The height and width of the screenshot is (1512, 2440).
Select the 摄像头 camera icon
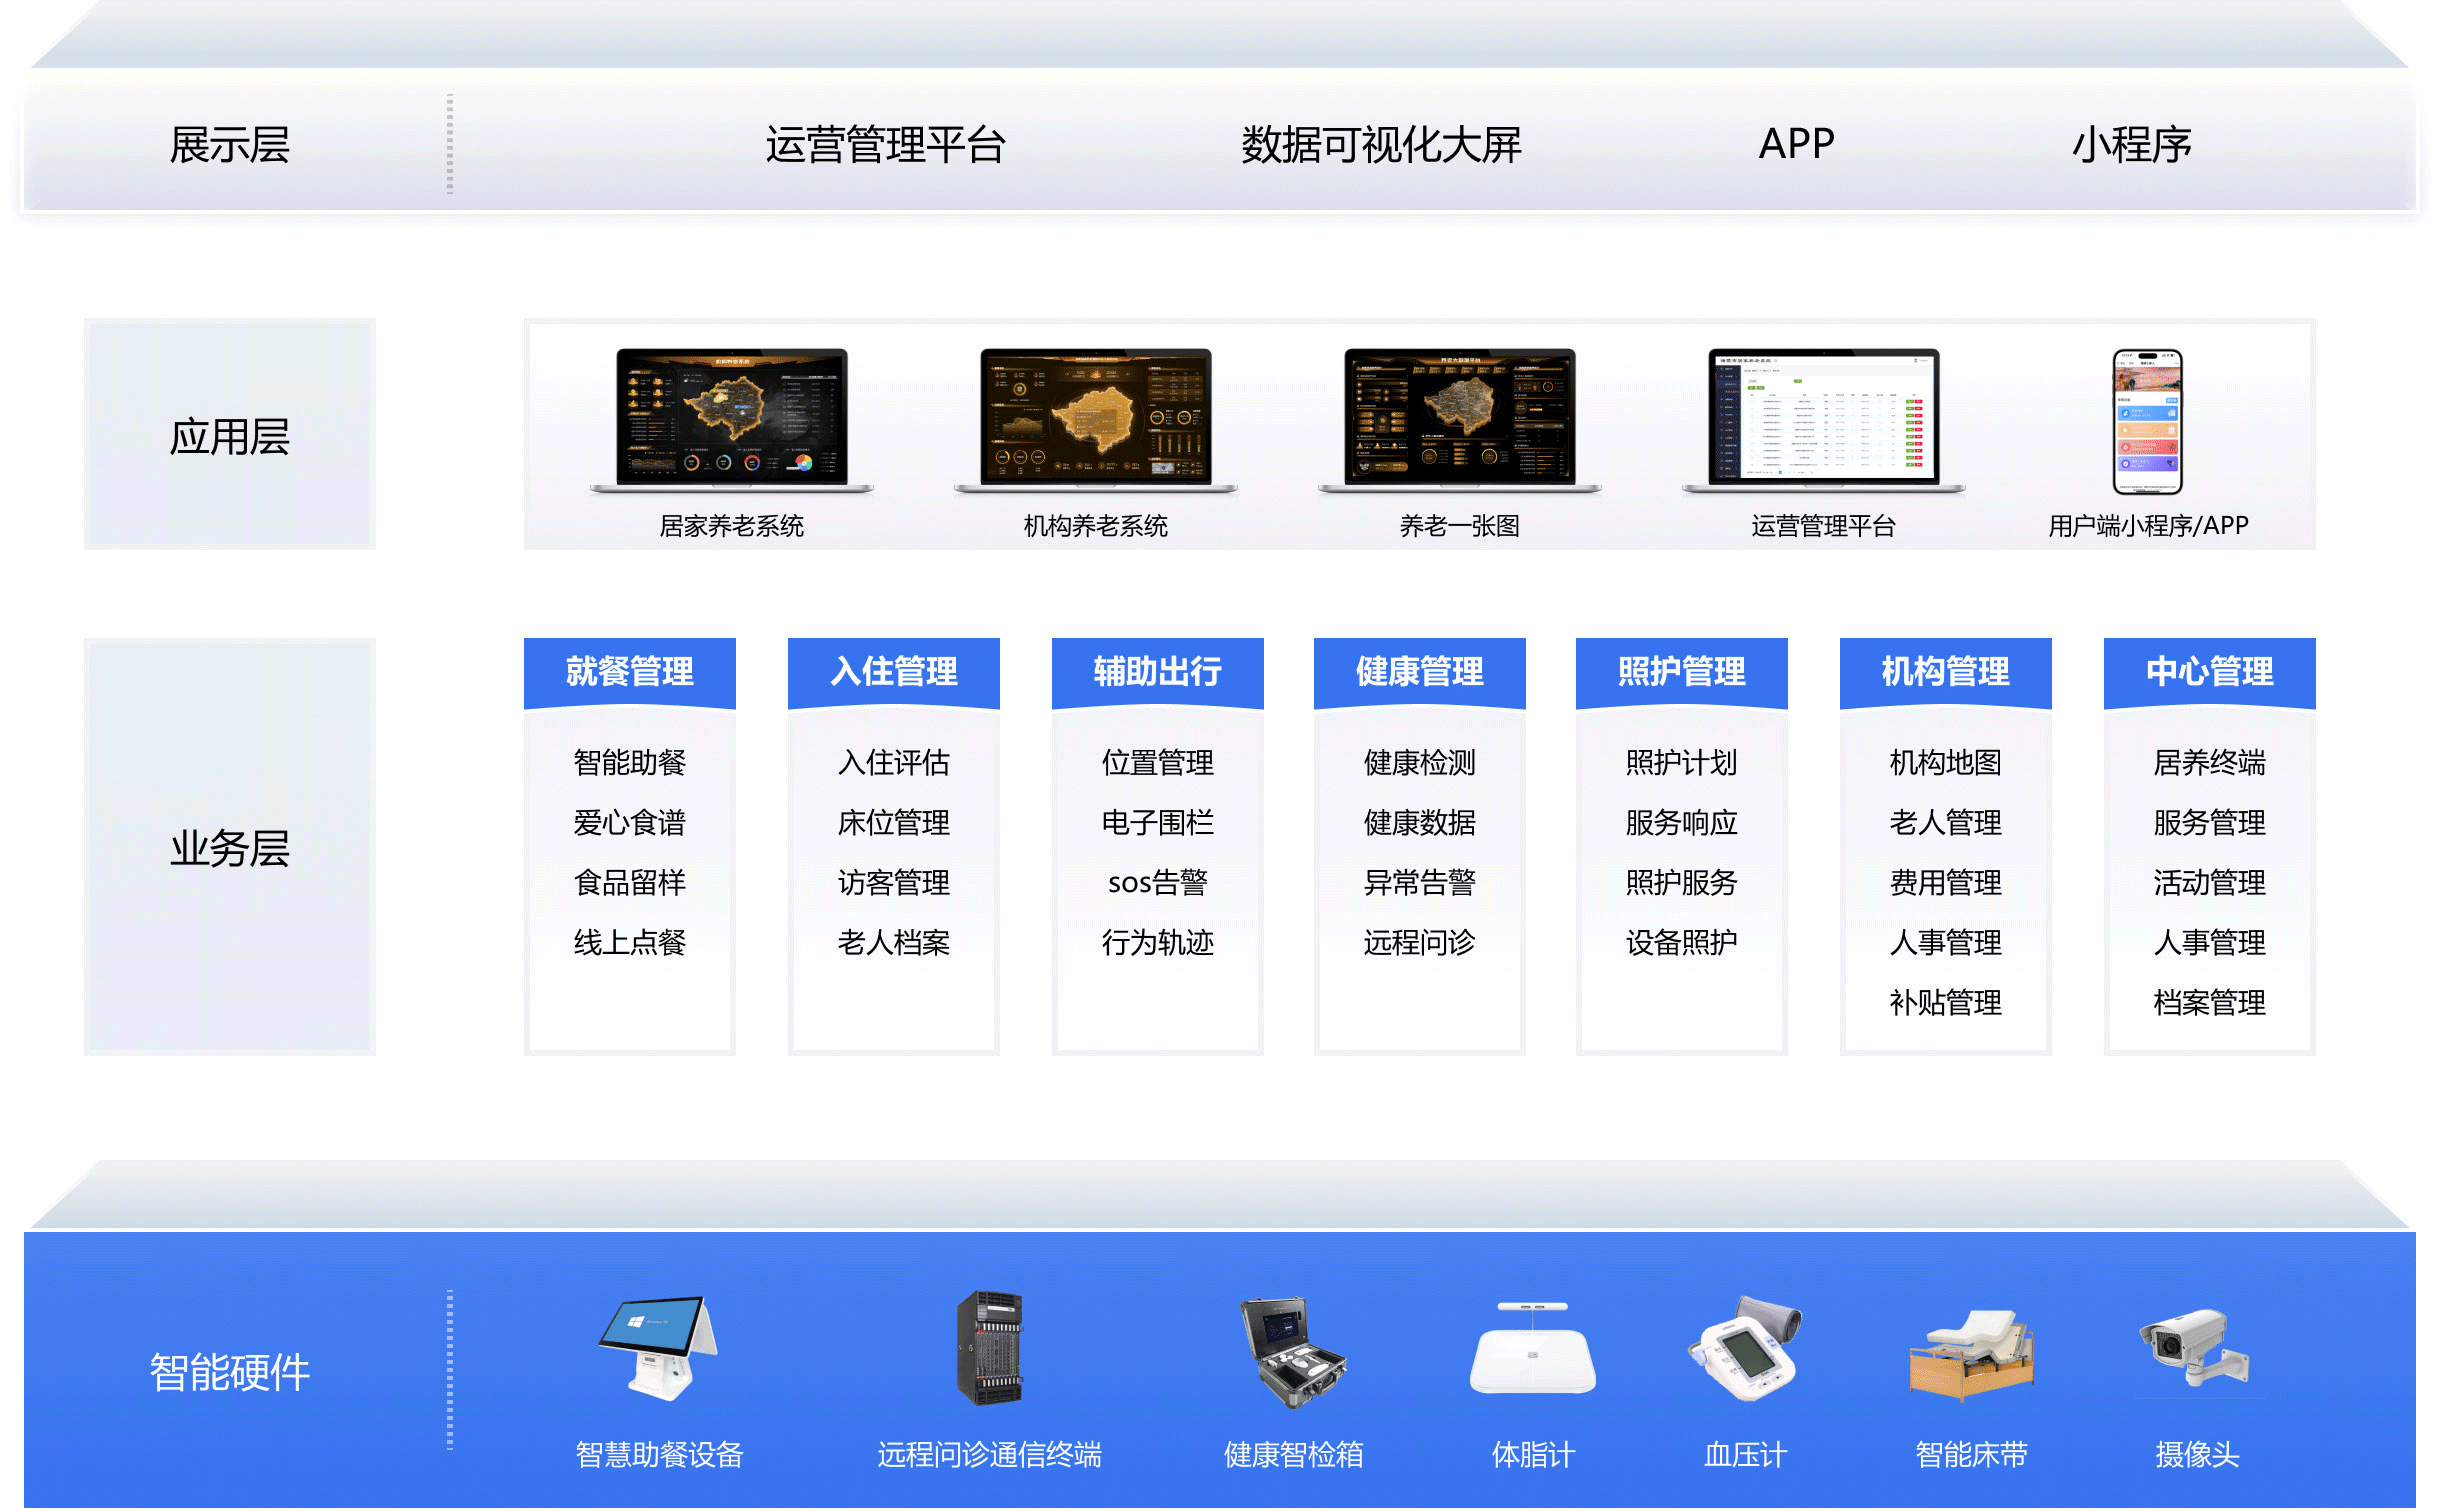pos(2195,1348)
